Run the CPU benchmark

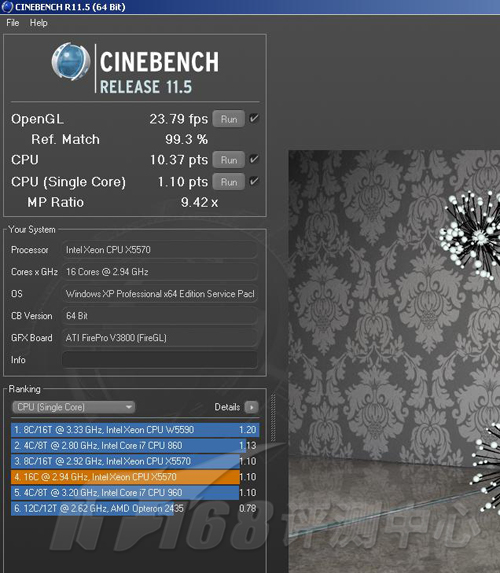point(229,160)
